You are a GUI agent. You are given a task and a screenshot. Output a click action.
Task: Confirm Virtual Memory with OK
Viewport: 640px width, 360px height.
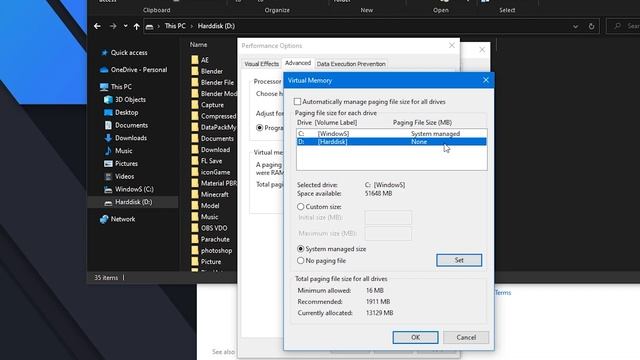[415, 337]
